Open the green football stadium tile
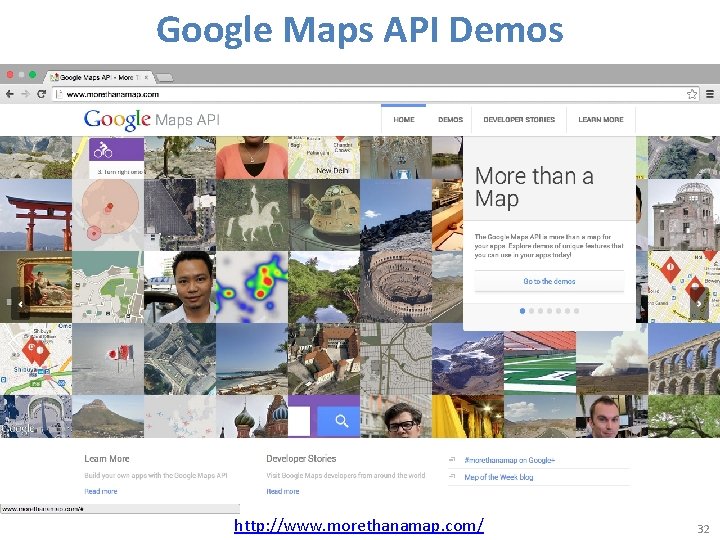 540,362
